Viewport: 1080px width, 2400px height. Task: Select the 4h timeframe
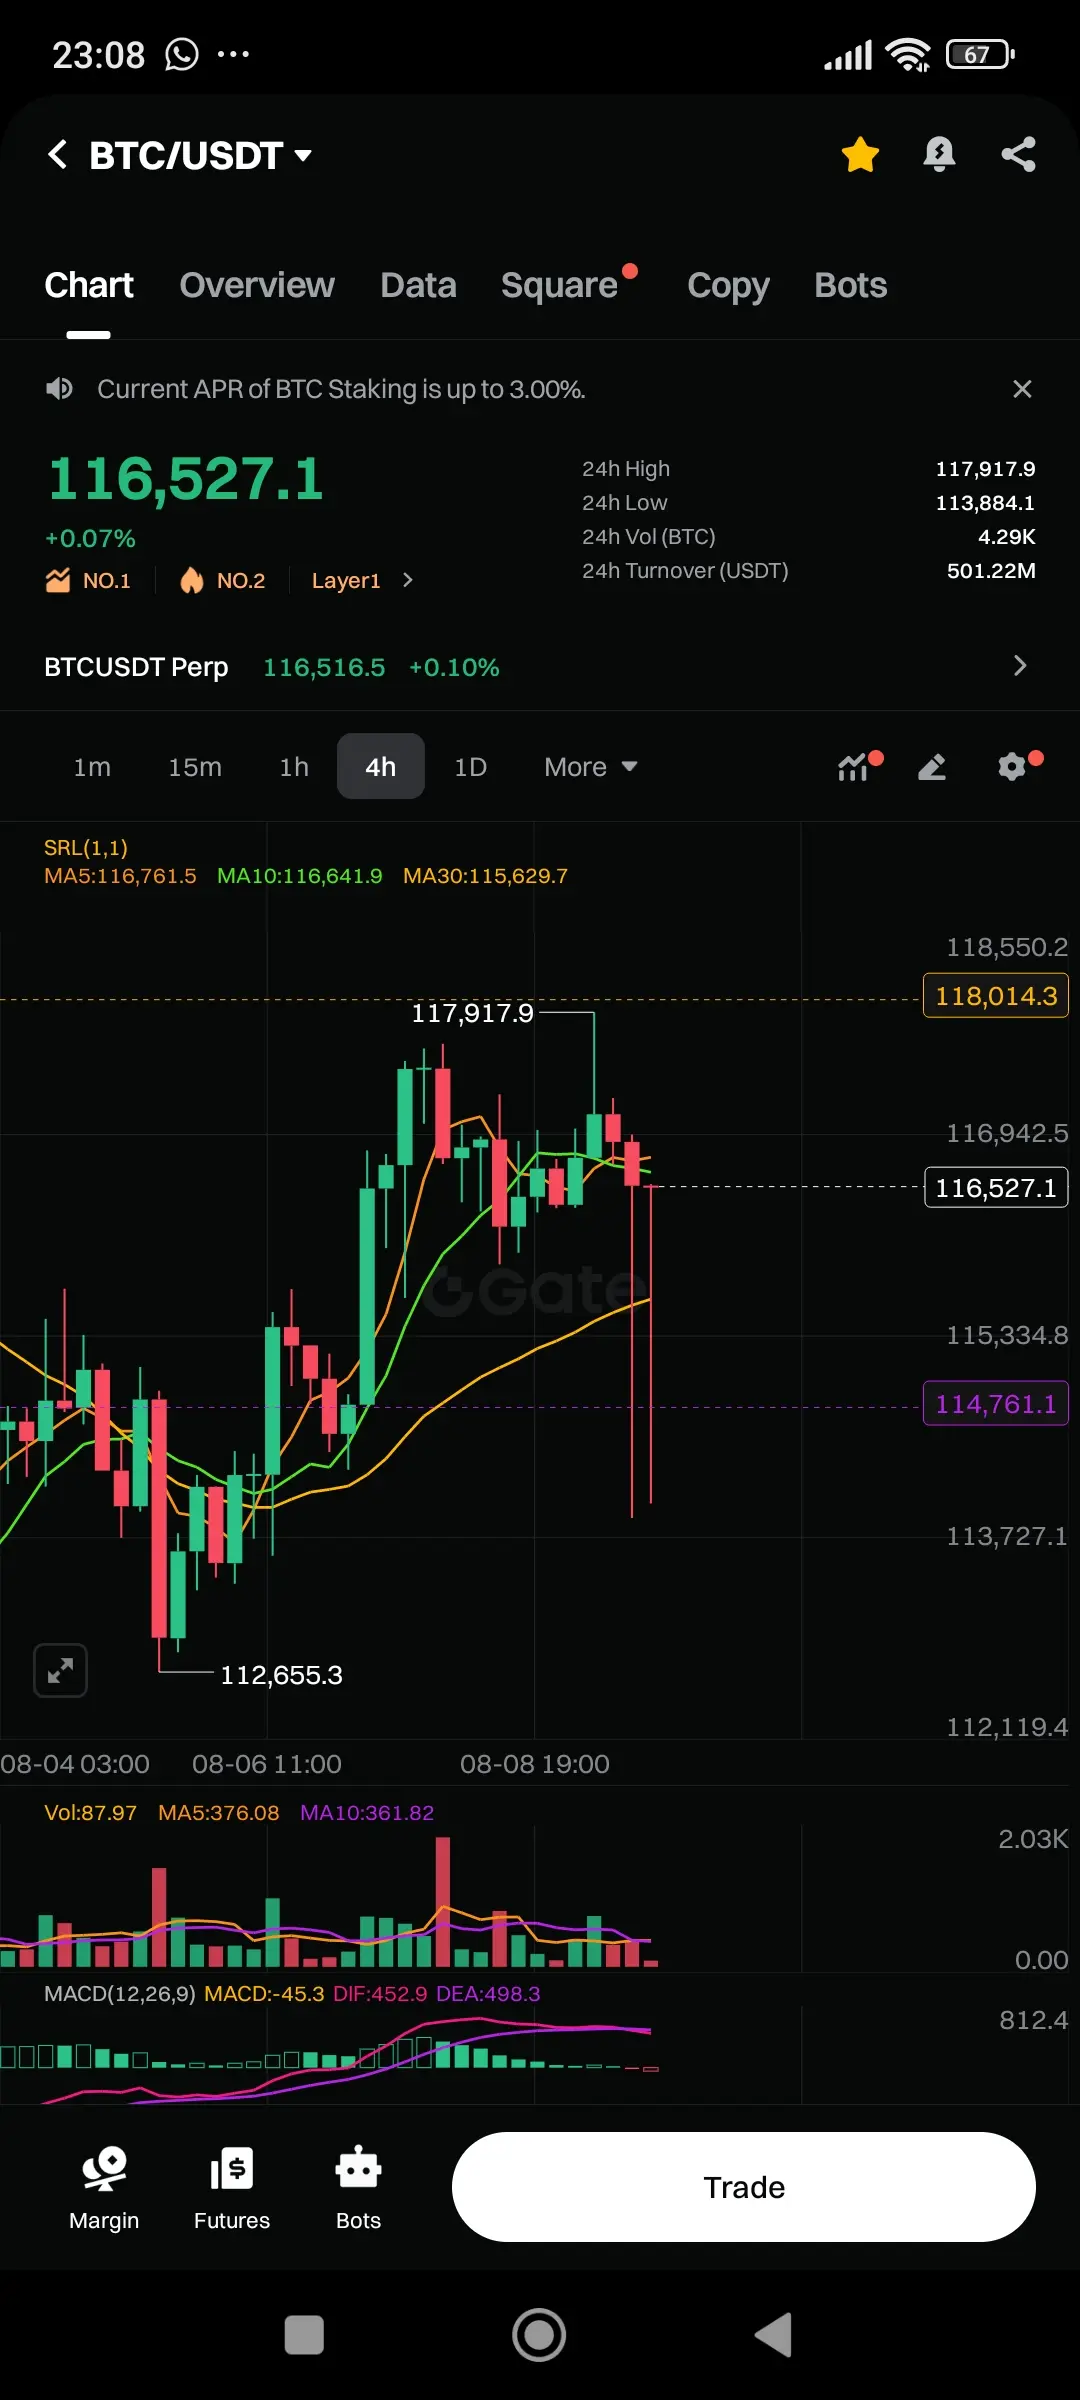pos(380,766)
